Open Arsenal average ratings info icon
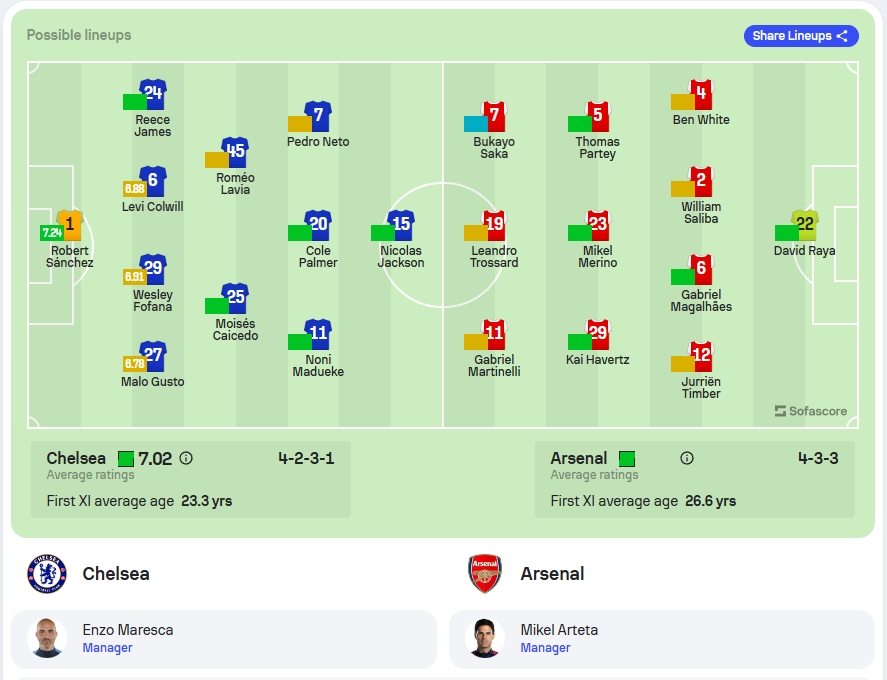The width and height of the screenshot is (887, 680). pyautogui.click(x=687, y=458)
